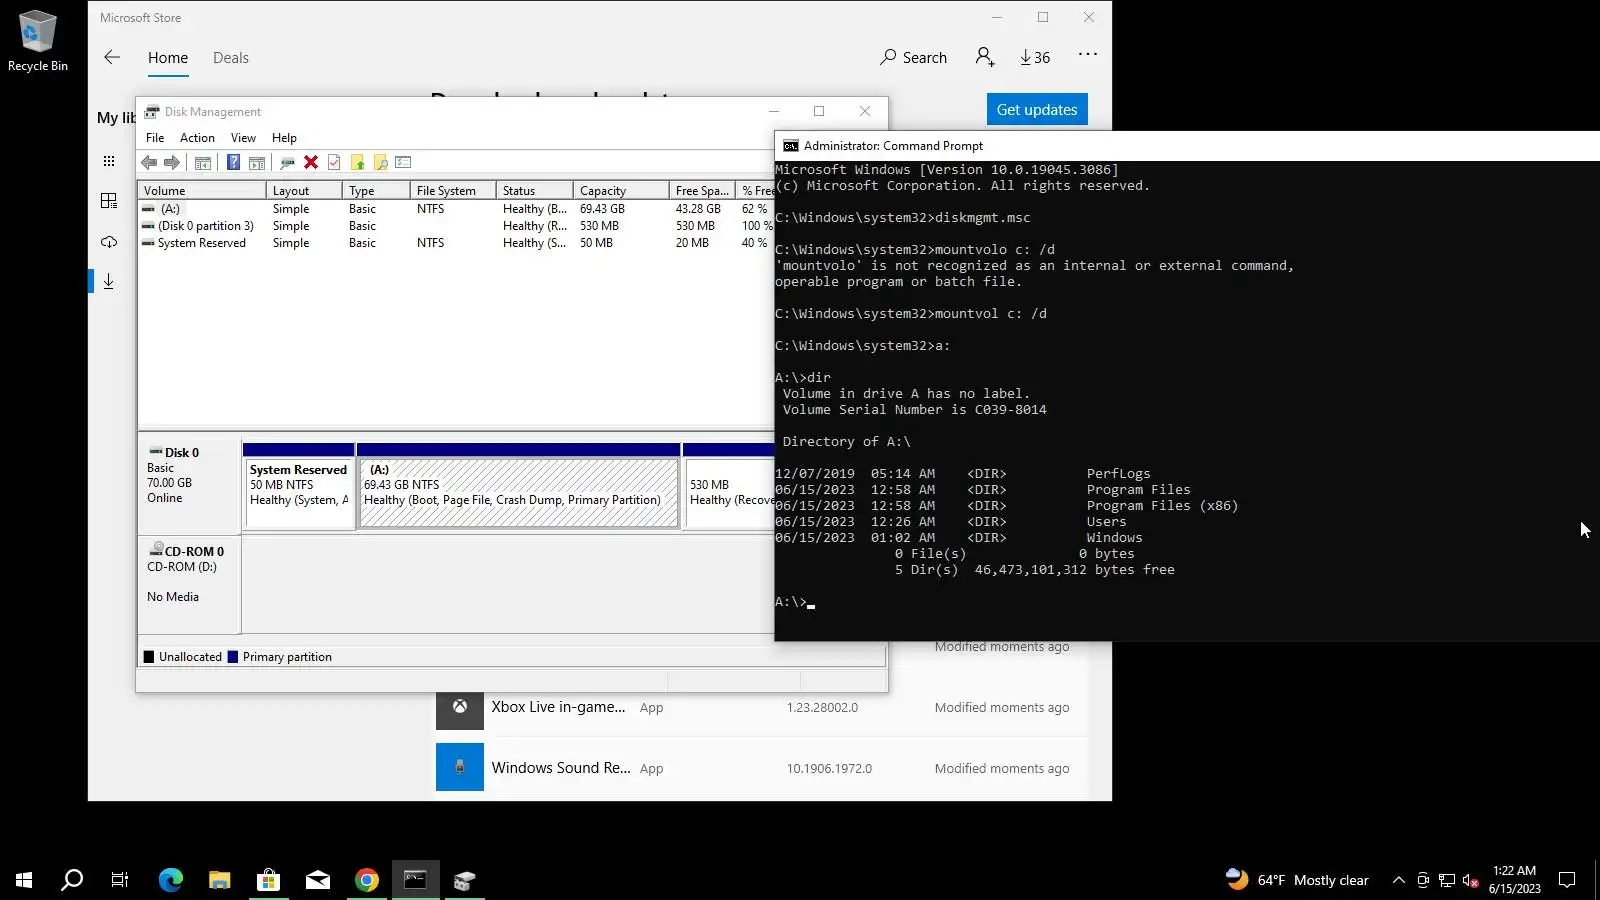Screen dimensions: 1600x900
Task: Click the yellow folder with green arrow icon
Action: pos(357,162)
